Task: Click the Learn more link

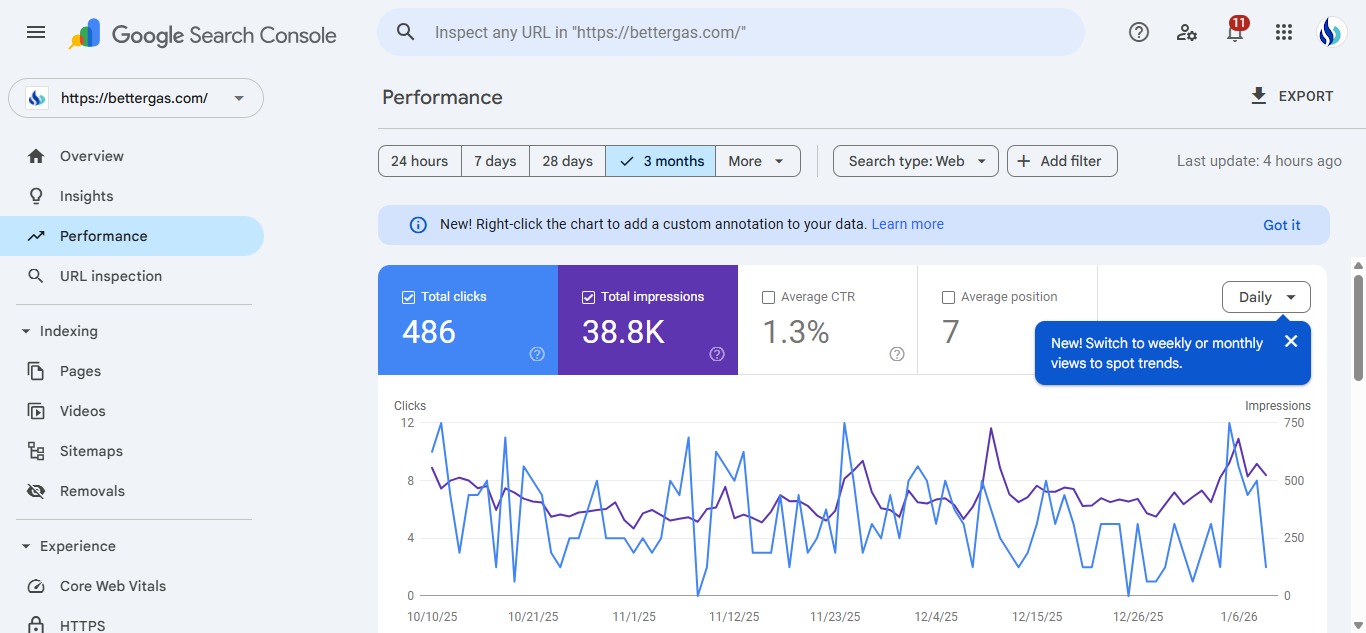Action: pyautogui.click(x=907, y=224)
